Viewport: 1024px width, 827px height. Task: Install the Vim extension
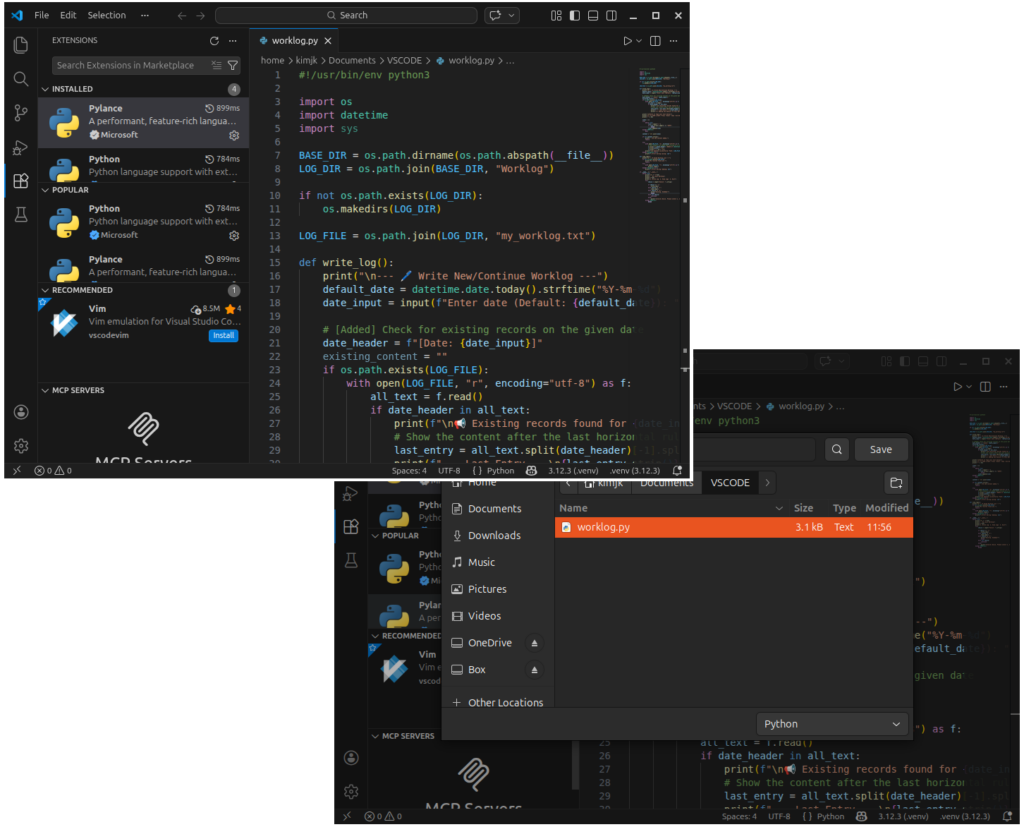pos(224,335)
